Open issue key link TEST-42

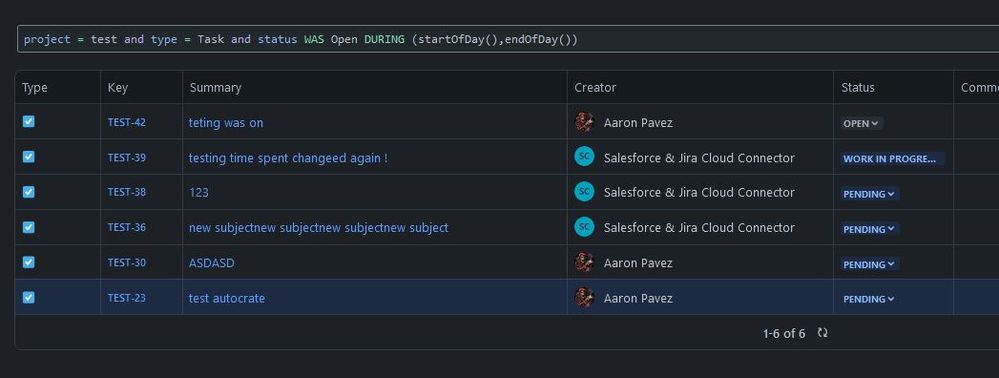coord(126,122)
